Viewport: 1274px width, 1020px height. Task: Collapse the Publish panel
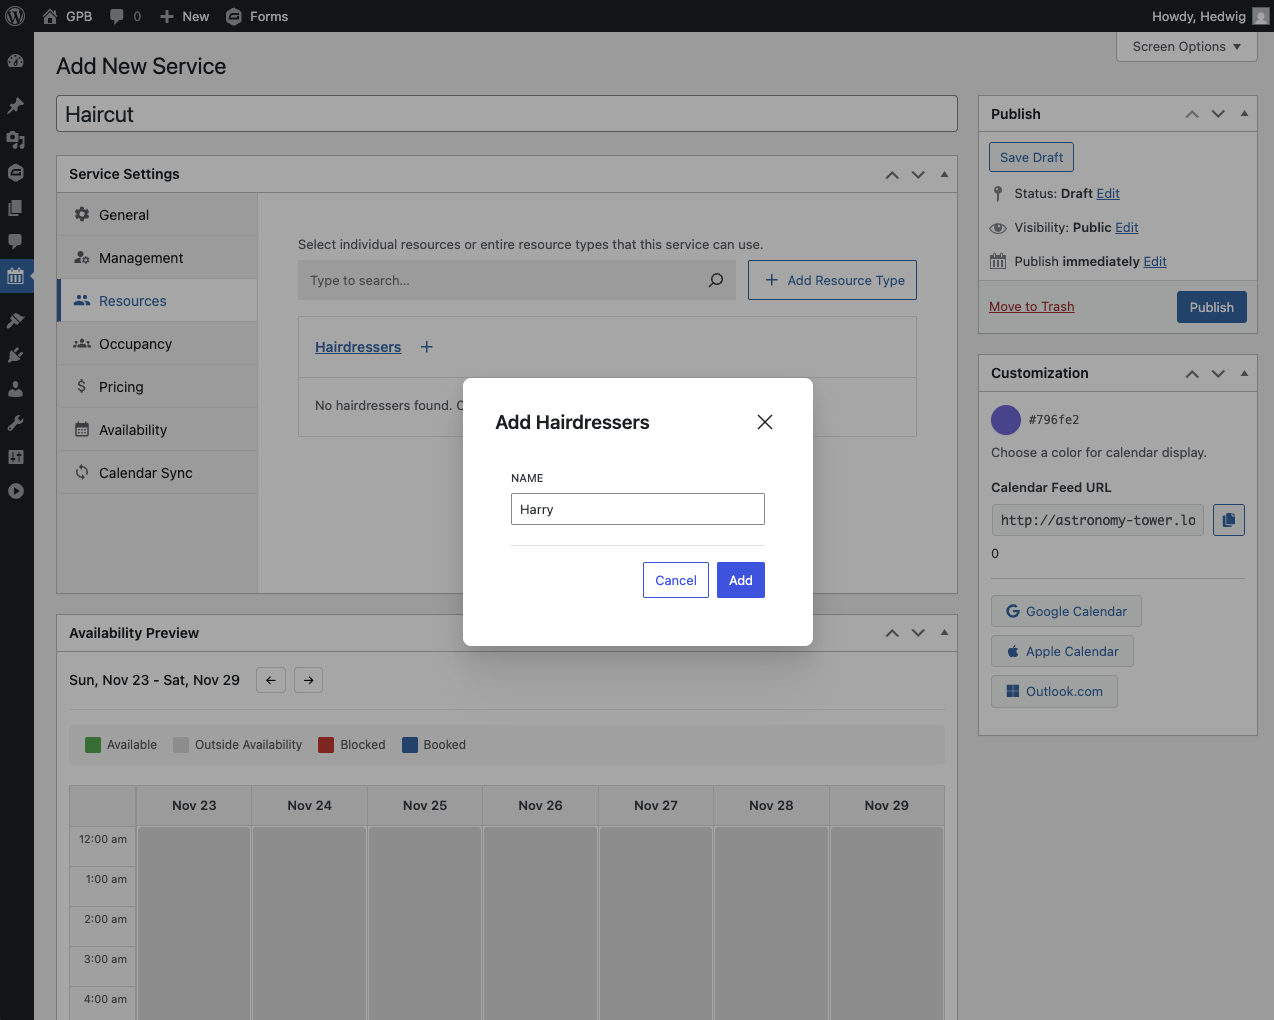(1244, 114)
